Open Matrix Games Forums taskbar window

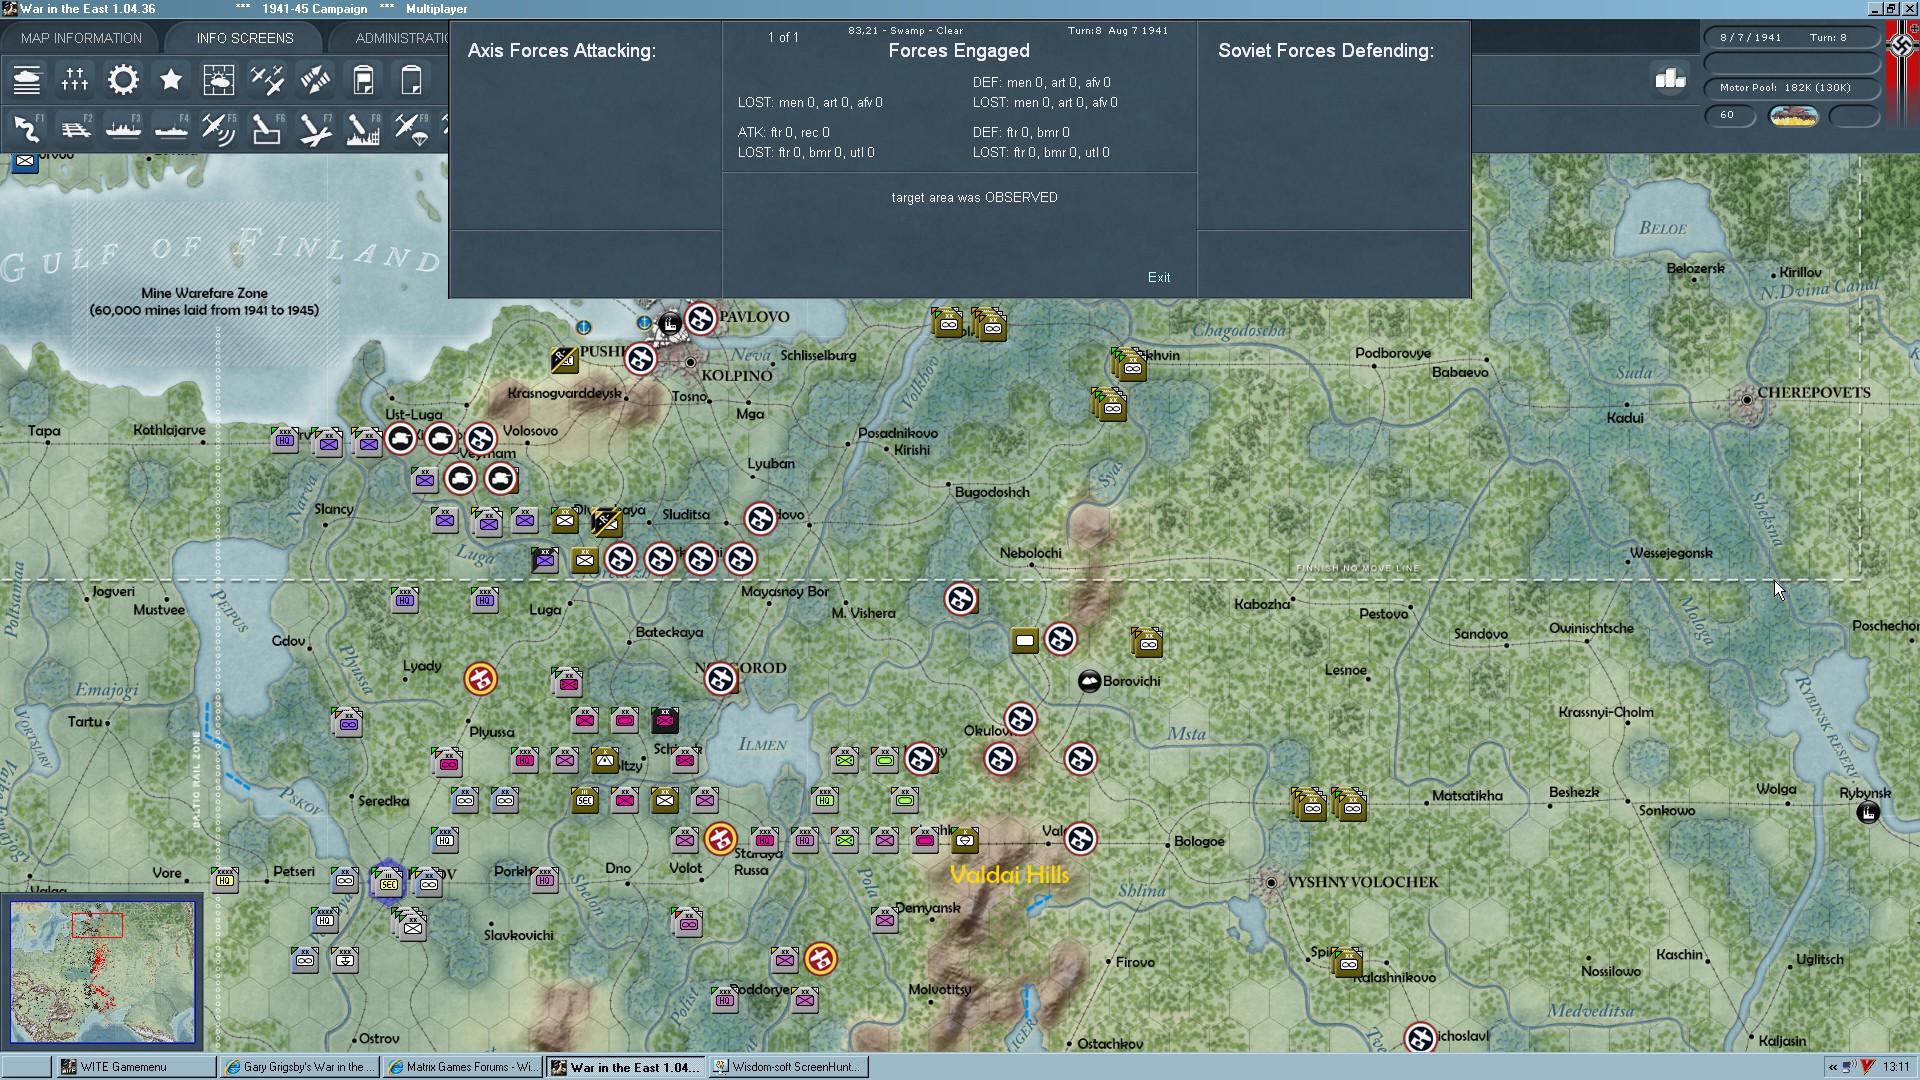(x=464, y=1067)
